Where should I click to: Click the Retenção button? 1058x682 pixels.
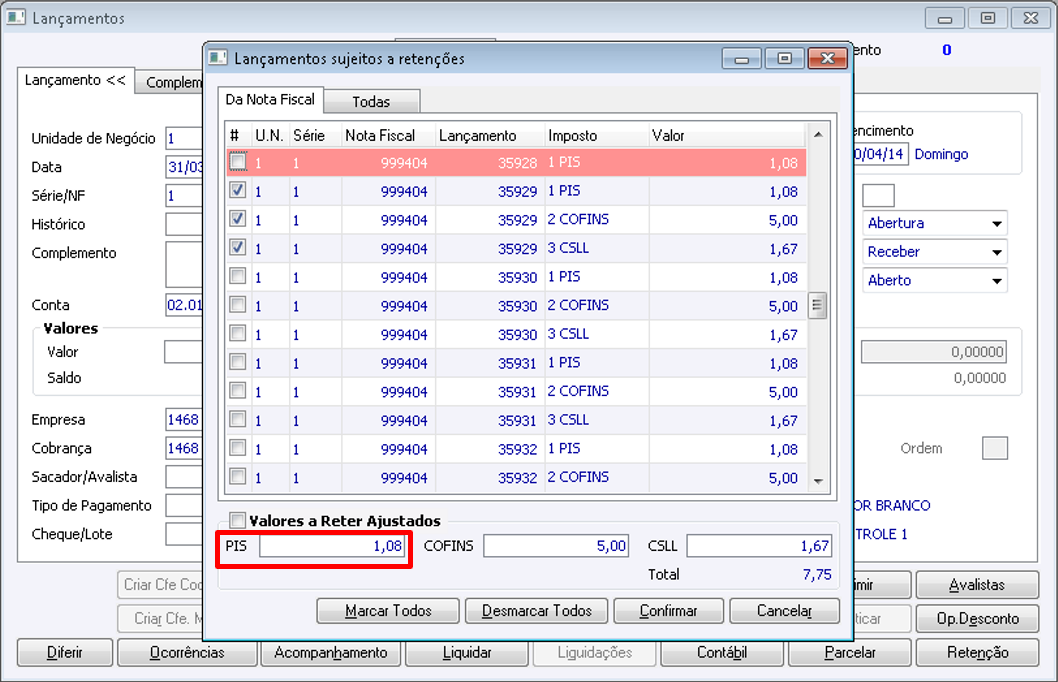coord(978,653)
